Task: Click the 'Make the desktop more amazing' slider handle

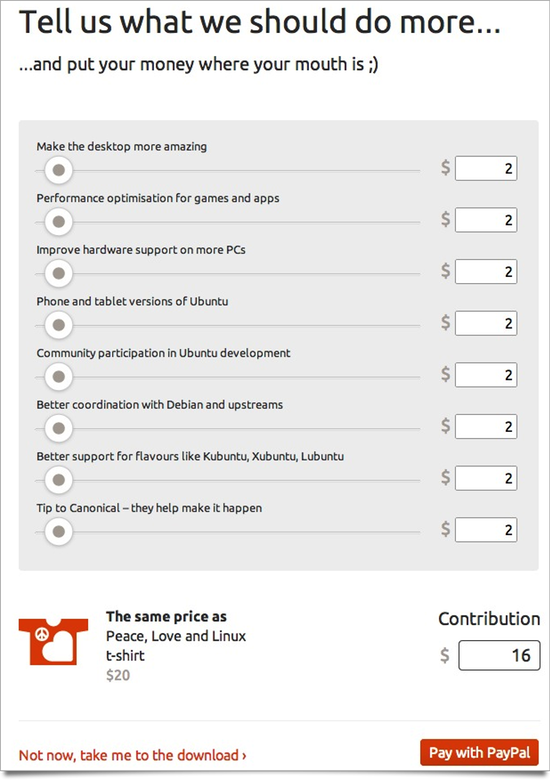Action: click(x=59, y=170)
